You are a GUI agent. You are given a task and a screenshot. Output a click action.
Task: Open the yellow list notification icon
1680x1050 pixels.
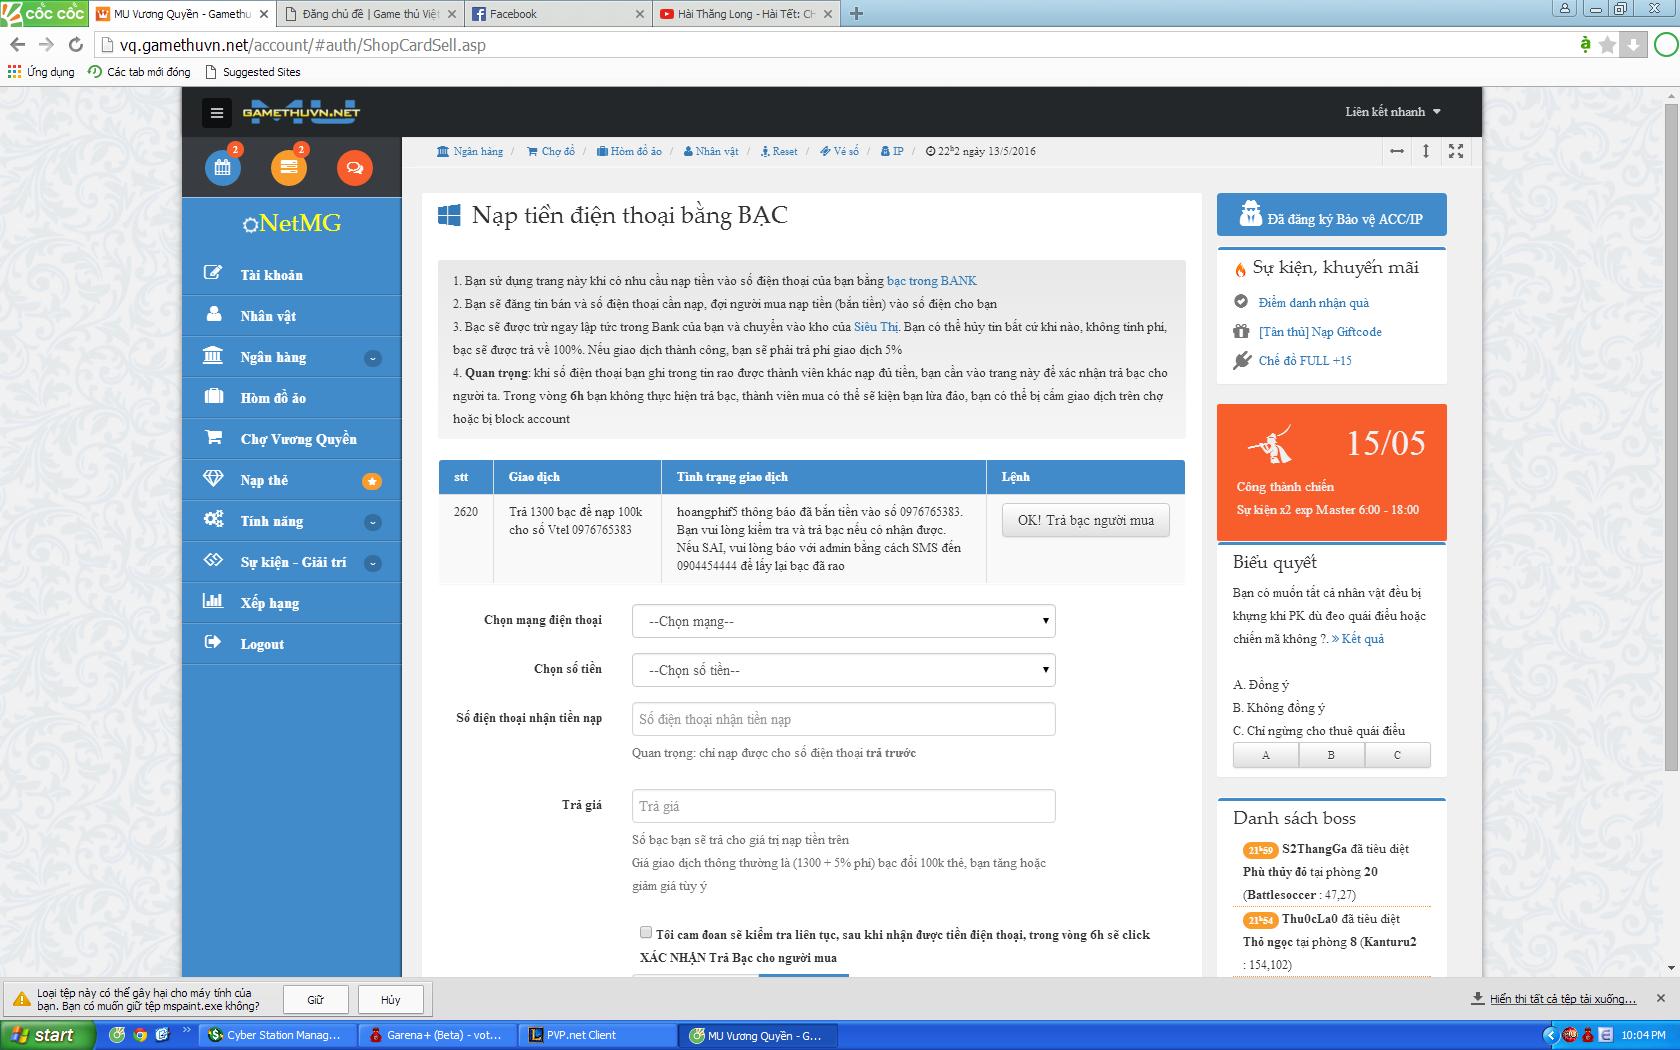pos(289,167)
